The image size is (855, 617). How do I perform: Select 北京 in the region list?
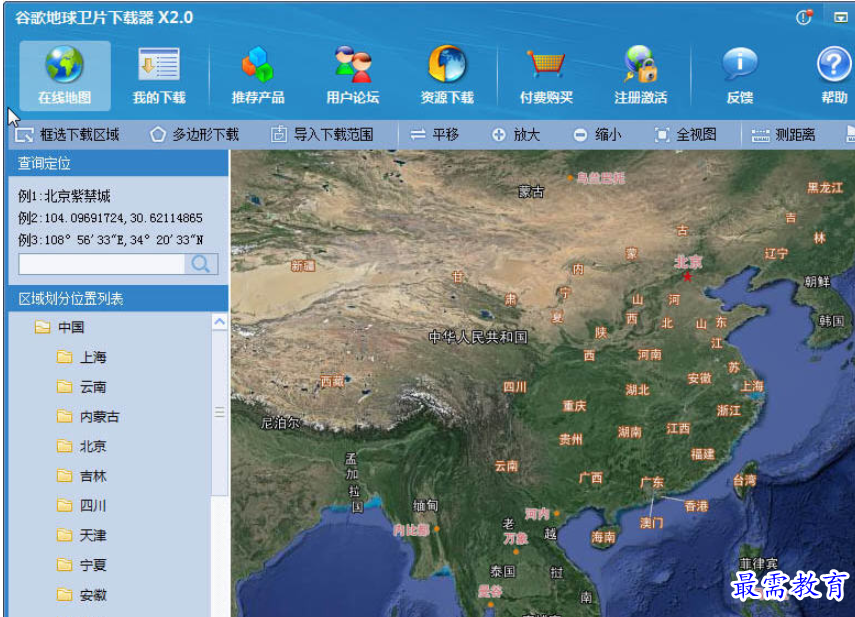(93, 446)
